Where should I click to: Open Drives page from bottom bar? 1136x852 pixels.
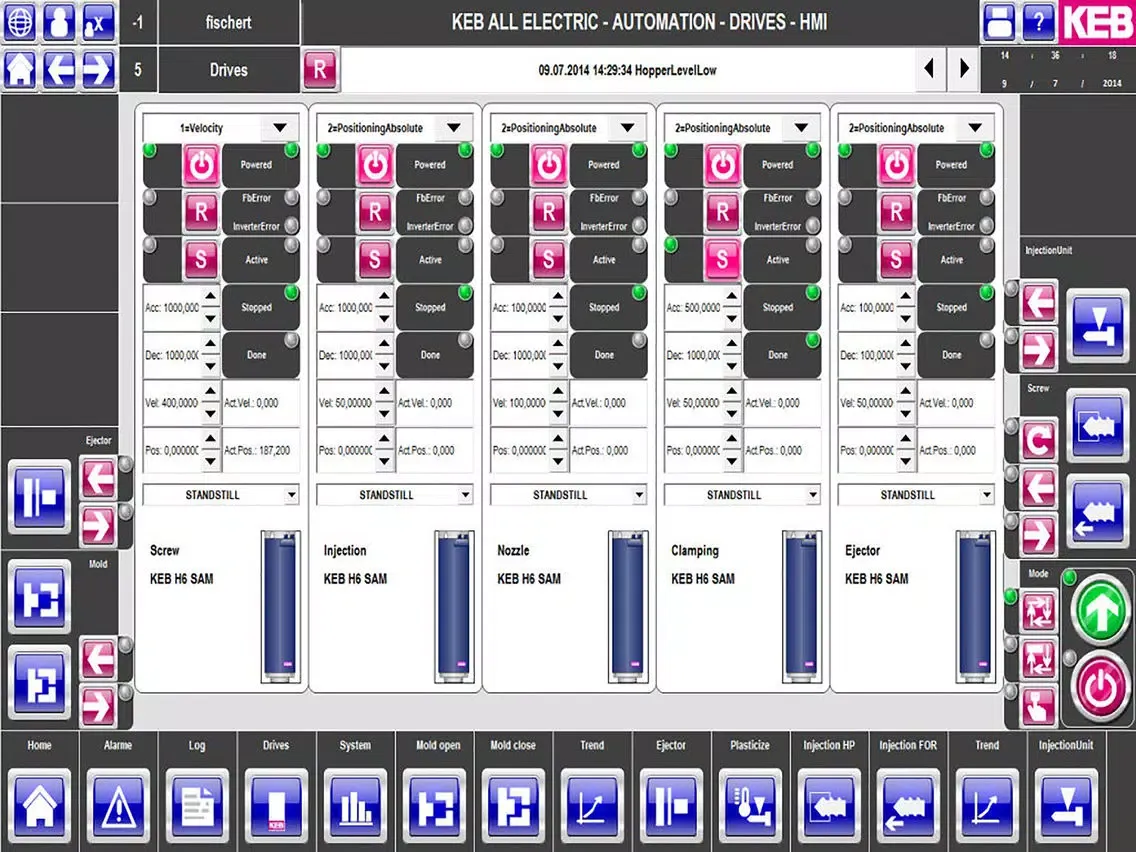click(276, 805)
